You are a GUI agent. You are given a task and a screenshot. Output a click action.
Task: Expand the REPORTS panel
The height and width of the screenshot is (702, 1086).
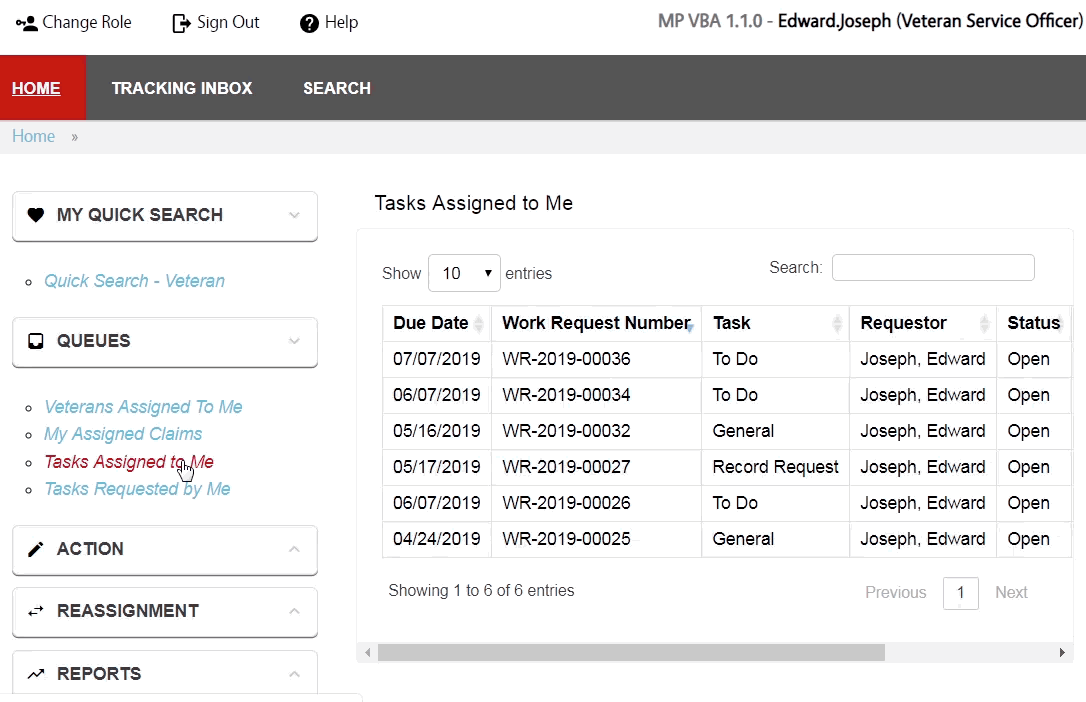294,672
